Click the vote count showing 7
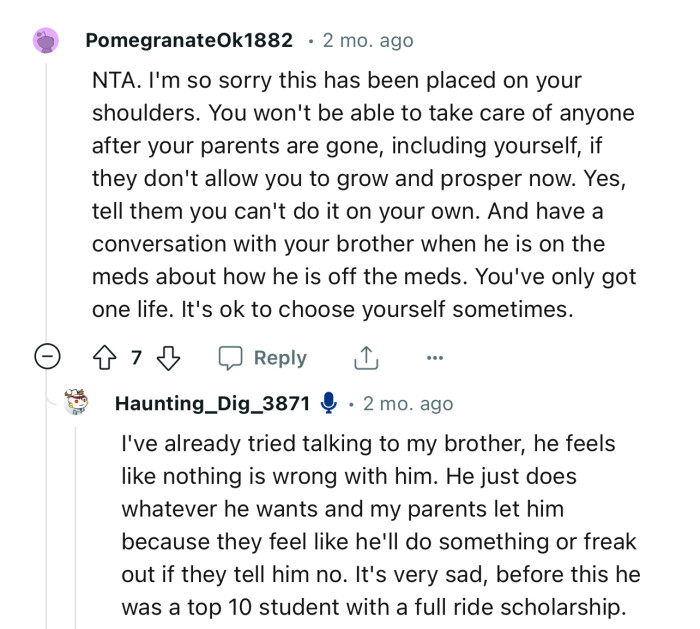The height and width of the screenshot is (629, 700). (138, 358)
